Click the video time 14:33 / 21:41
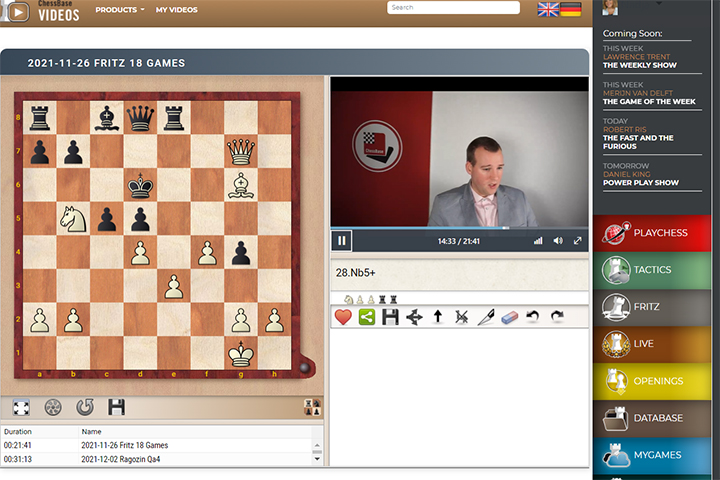This screenshot has width=720, height=480. [x=458, y=241]
